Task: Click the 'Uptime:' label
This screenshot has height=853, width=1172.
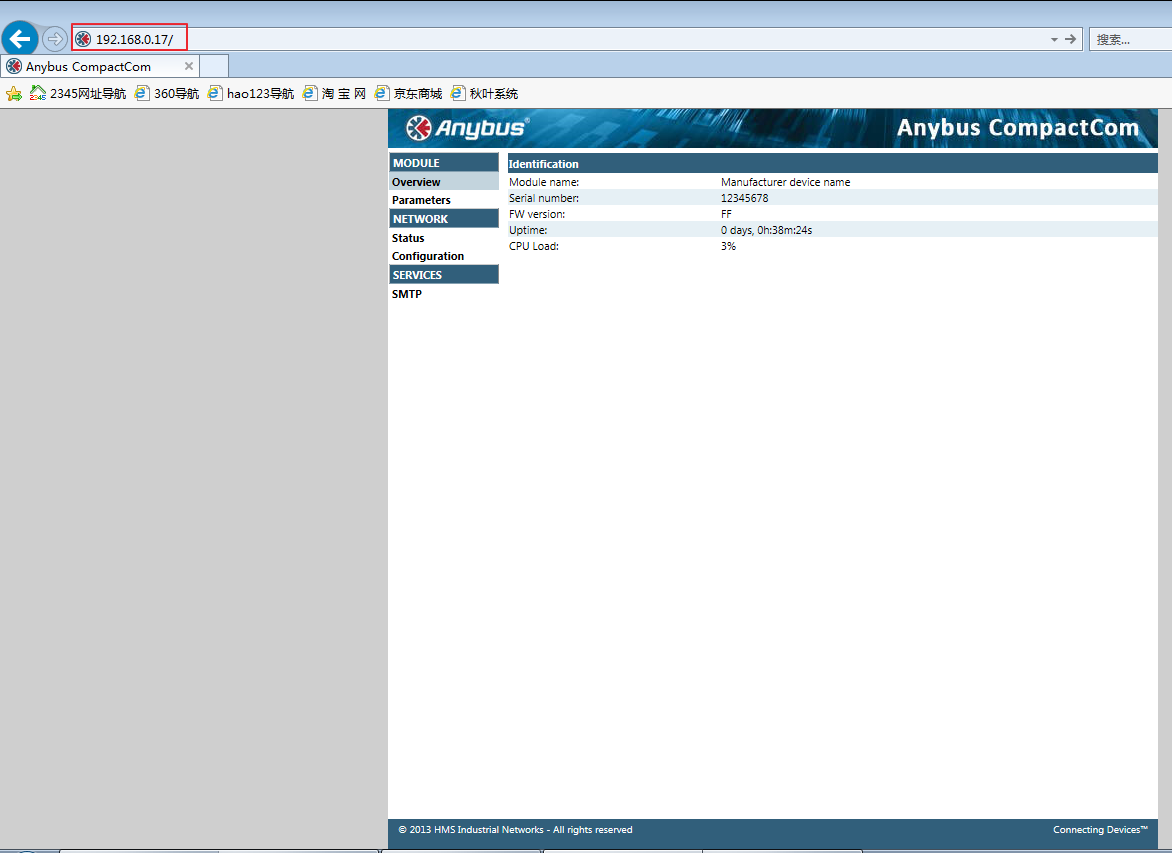Action: tap(528, 230)
